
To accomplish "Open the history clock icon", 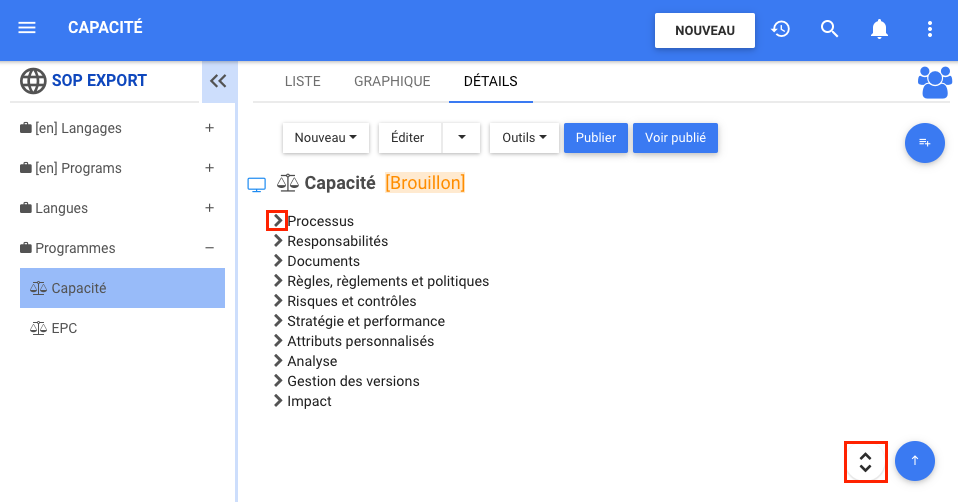I will pyautogui.click(x=781, y=29).
